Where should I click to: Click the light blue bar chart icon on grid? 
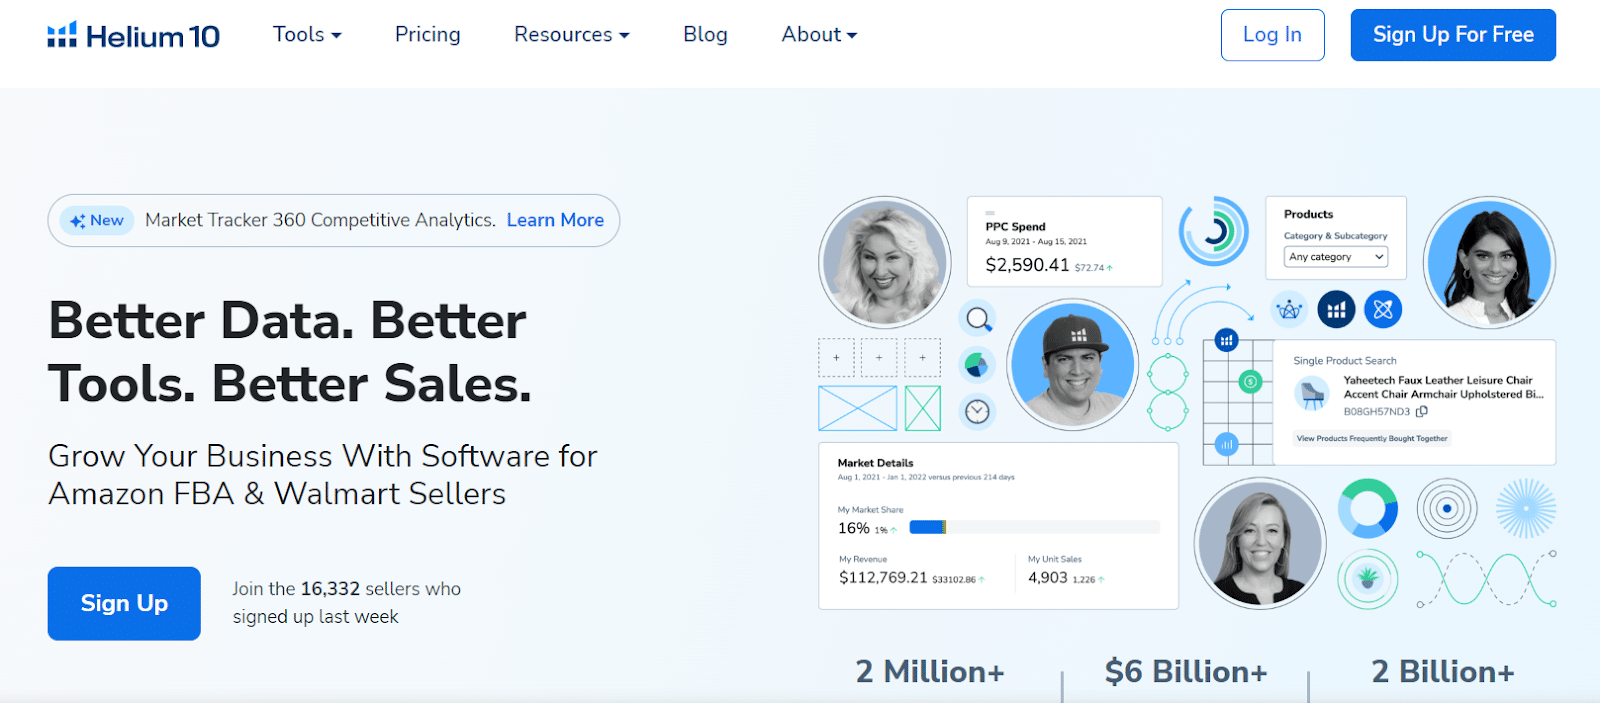pyautogui.click(x=1226, y=444)
